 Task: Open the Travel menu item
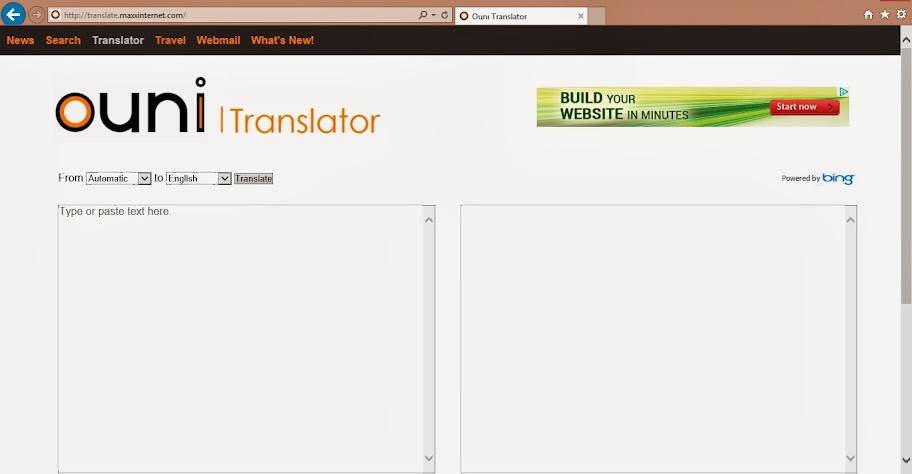[170, 40]
